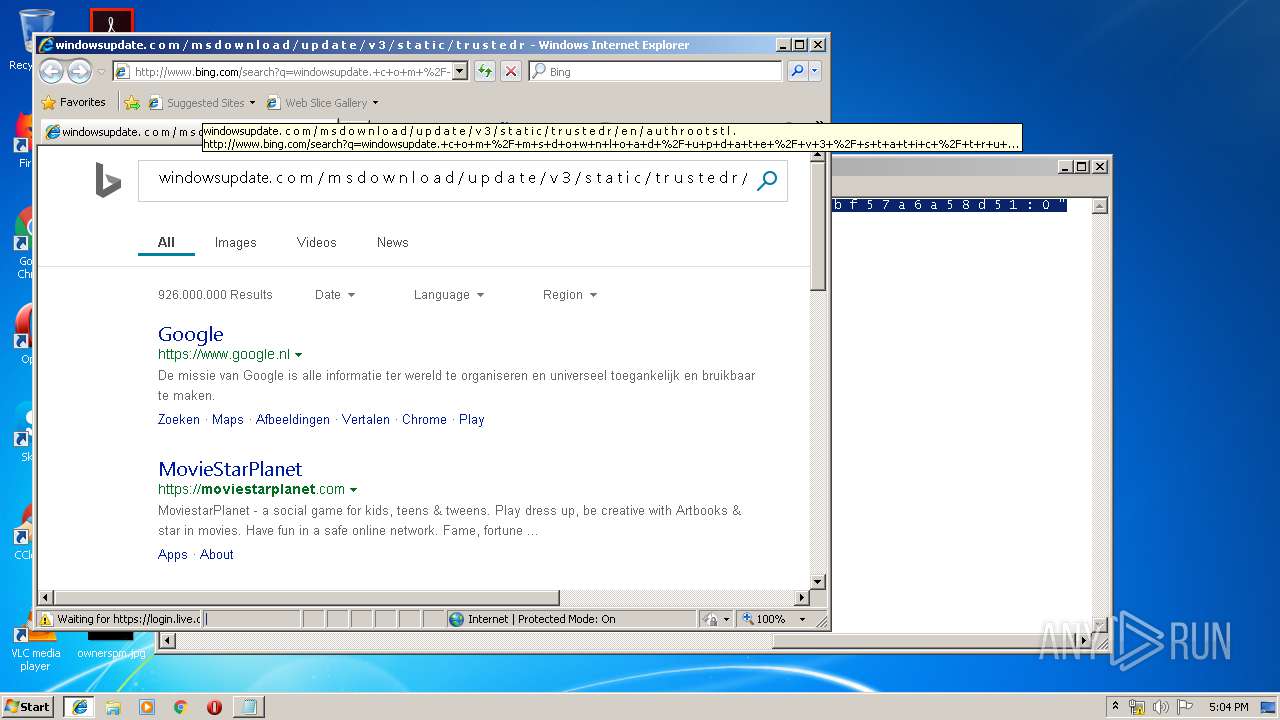
Task: Expand arrow next to google.nl URL
Action: [x=298, y=355]
